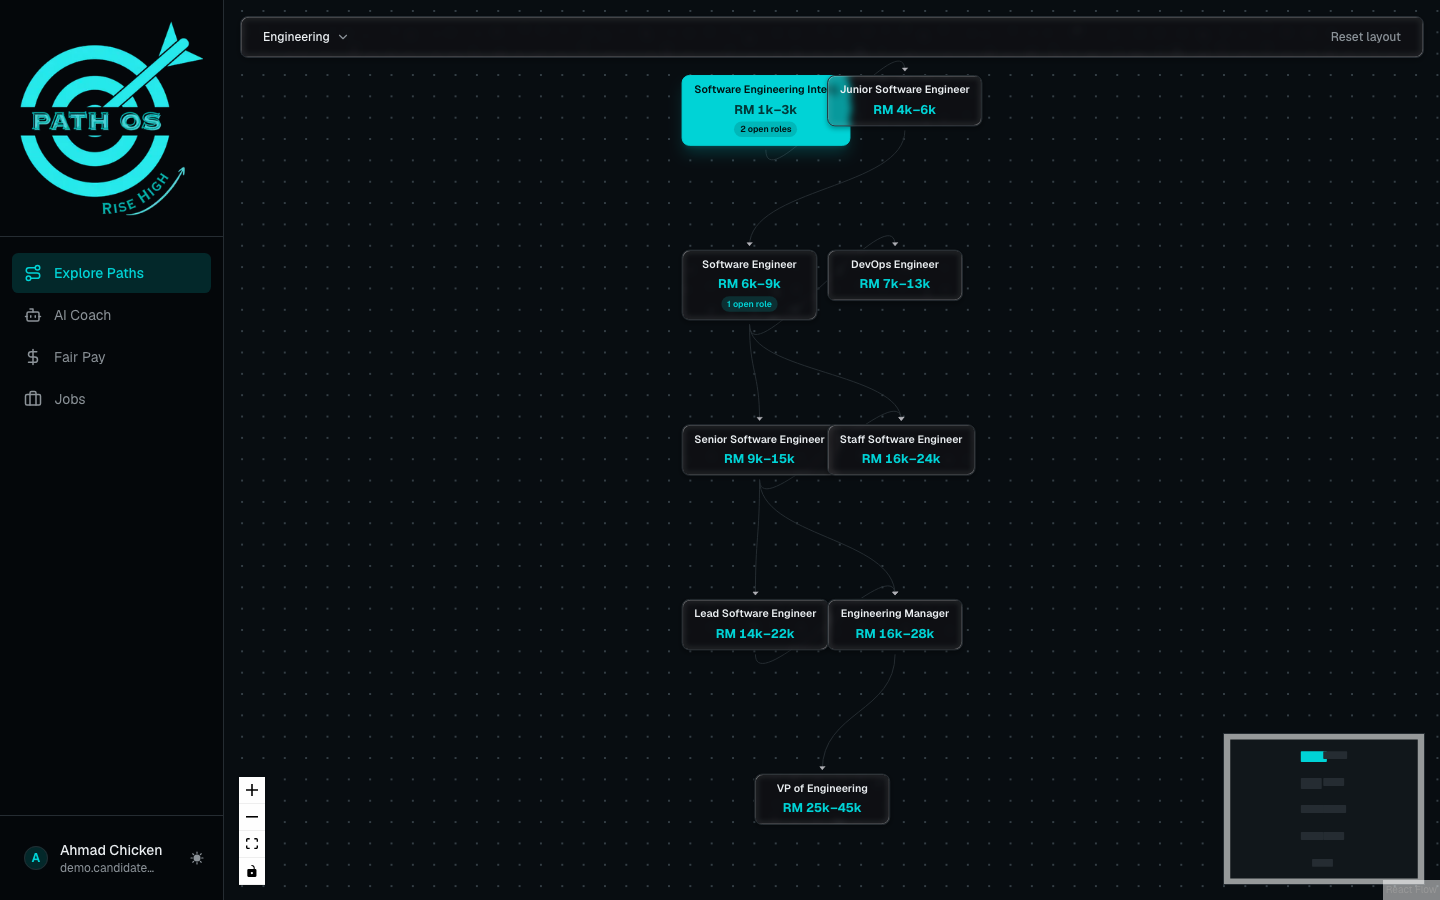Click the AI Coach robot icon
Screen dimensions: 1440x900
click(33, 315)
